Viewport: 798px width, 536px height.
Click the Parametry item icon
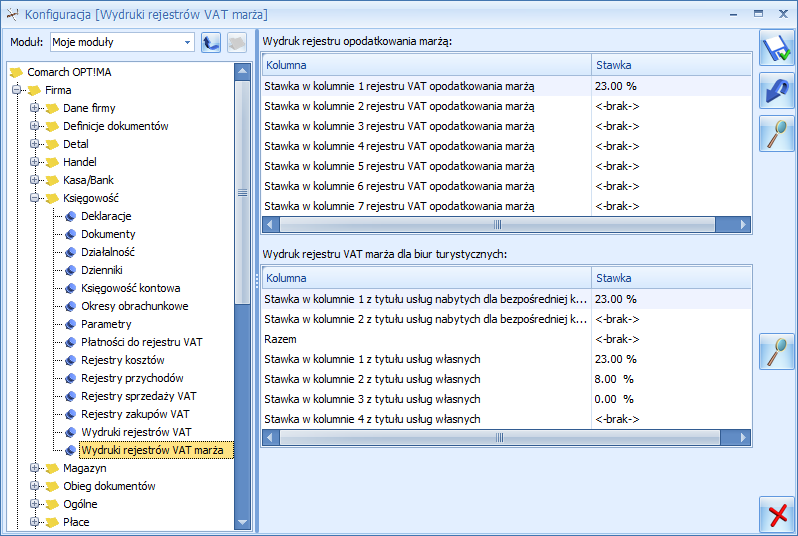coord(71,324)
